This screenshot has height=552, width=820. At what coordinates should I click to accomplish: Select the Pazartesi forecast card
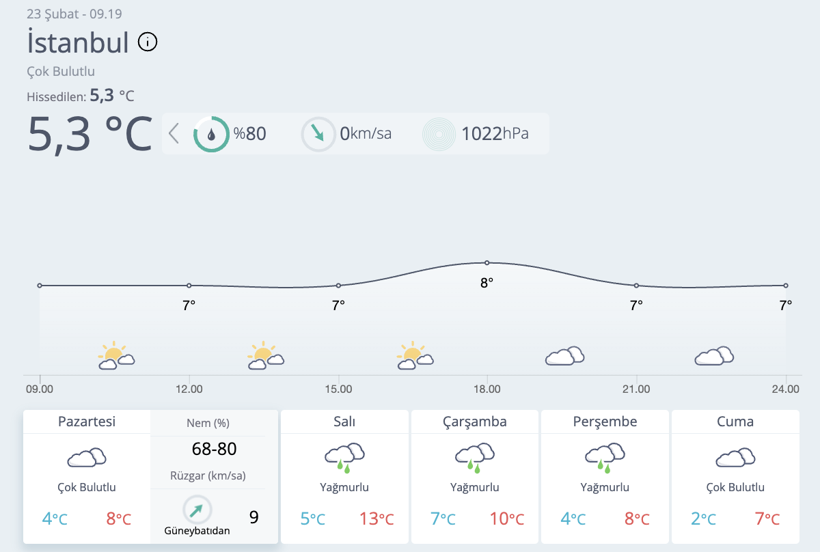pyautogui.click(x=87, y=477)
